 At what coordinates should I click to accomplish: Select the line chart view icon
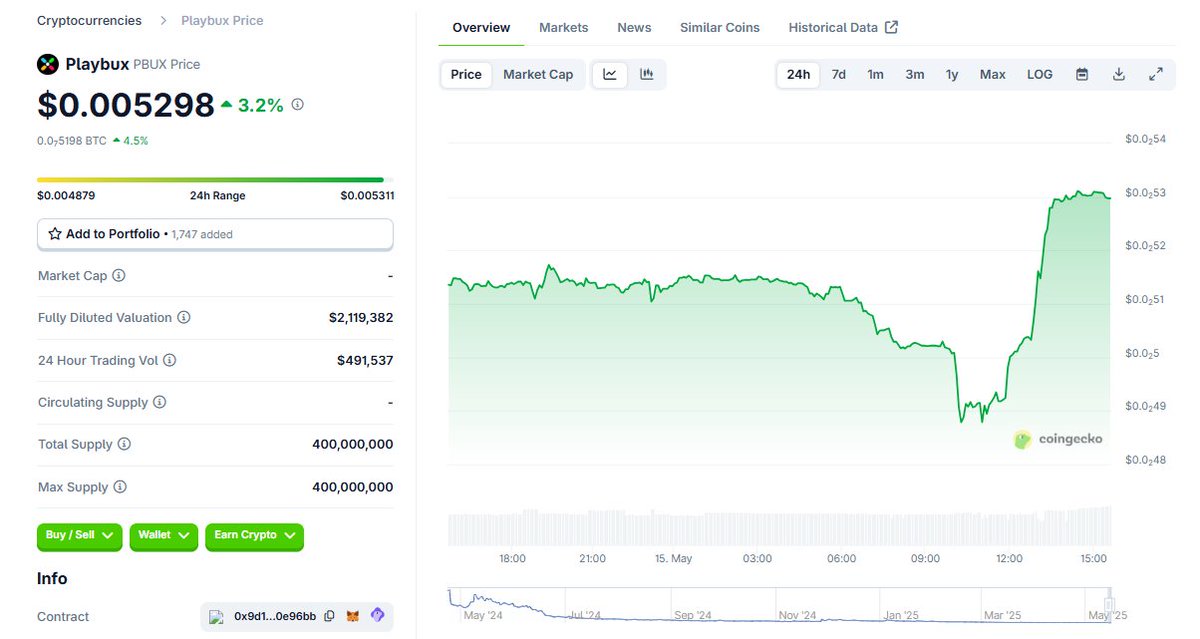point(610,74)
